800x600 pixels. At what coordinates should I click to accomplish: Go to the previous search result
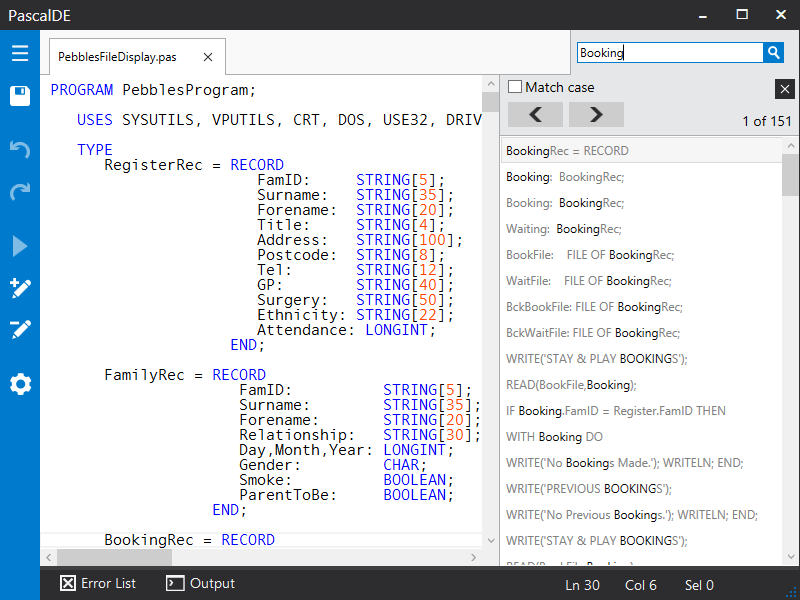[x=535, y=114]
